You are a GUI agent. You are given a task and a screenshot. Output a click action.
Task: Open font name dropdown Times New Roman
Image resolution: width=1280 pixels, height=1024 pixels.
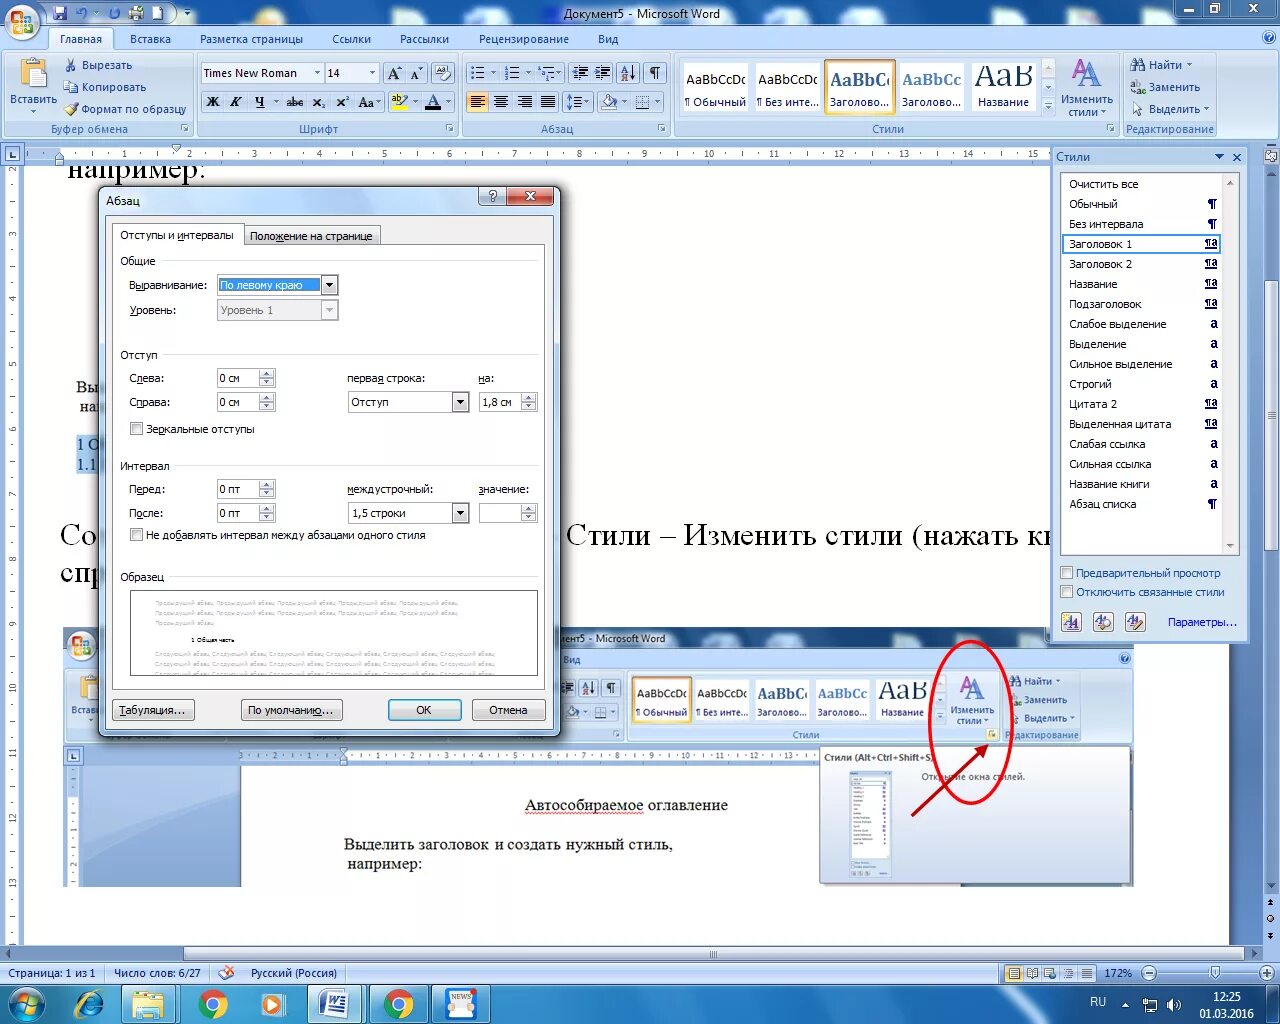pos(317,73)
